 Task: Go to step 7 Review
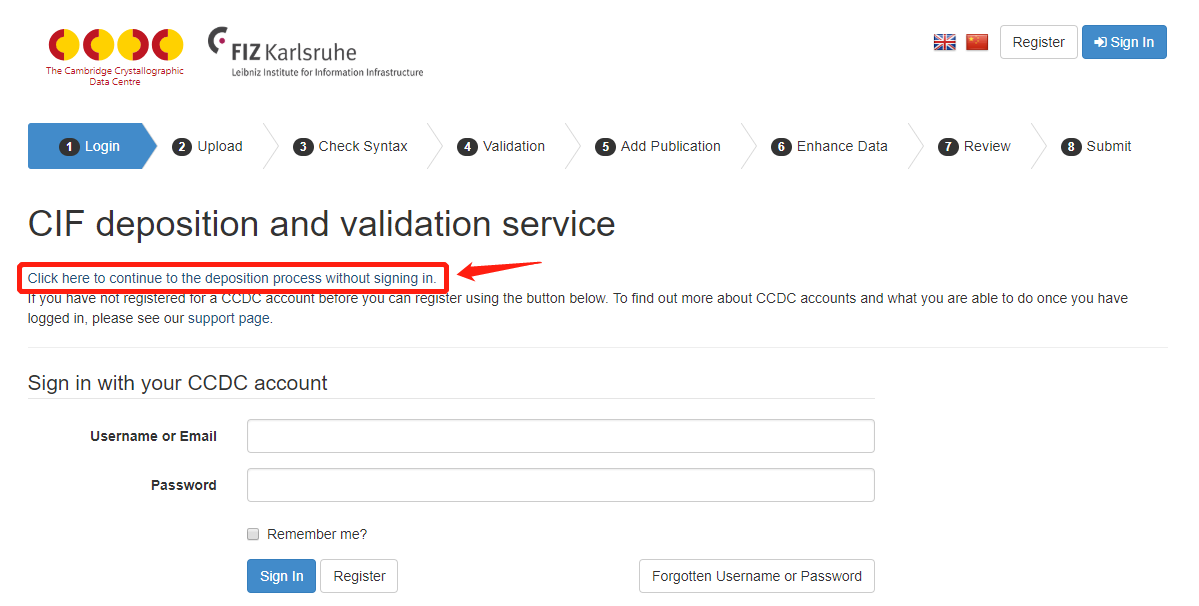point(974,146)
